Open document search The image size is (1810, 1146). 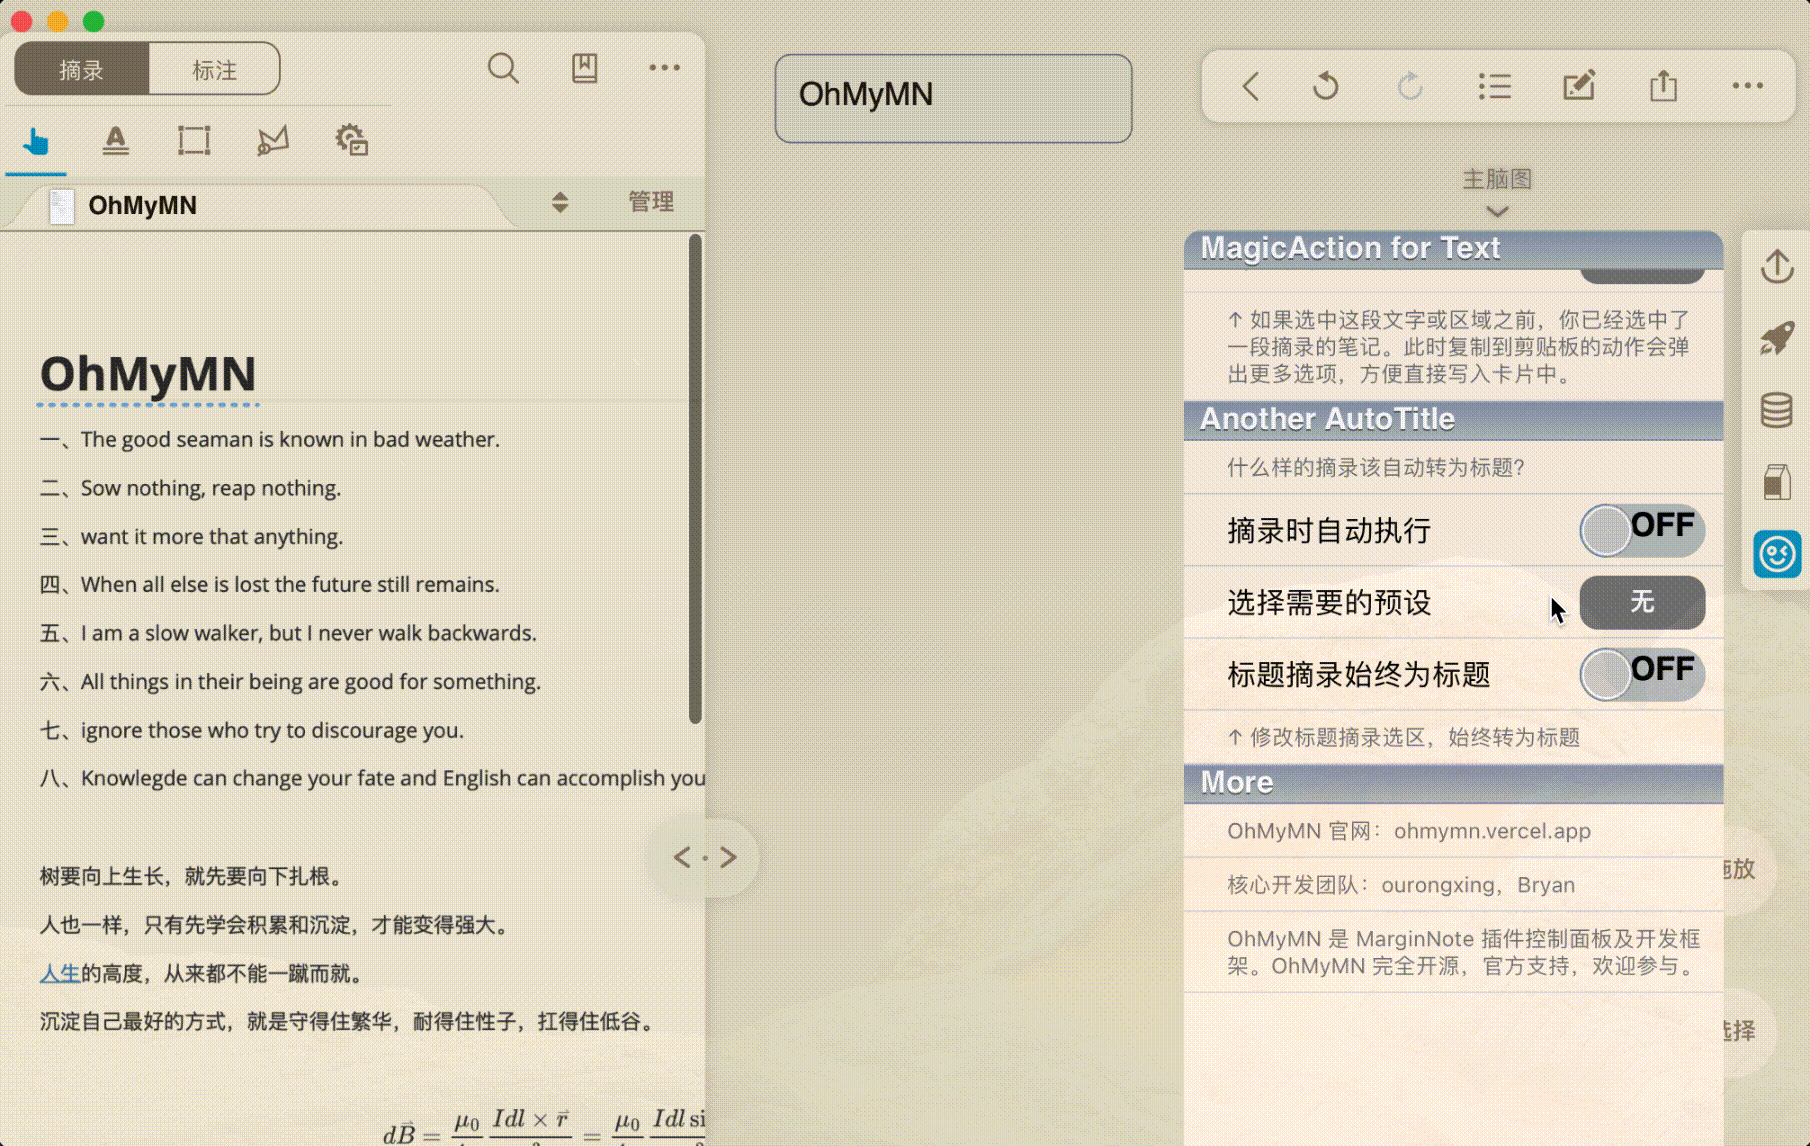503,69
